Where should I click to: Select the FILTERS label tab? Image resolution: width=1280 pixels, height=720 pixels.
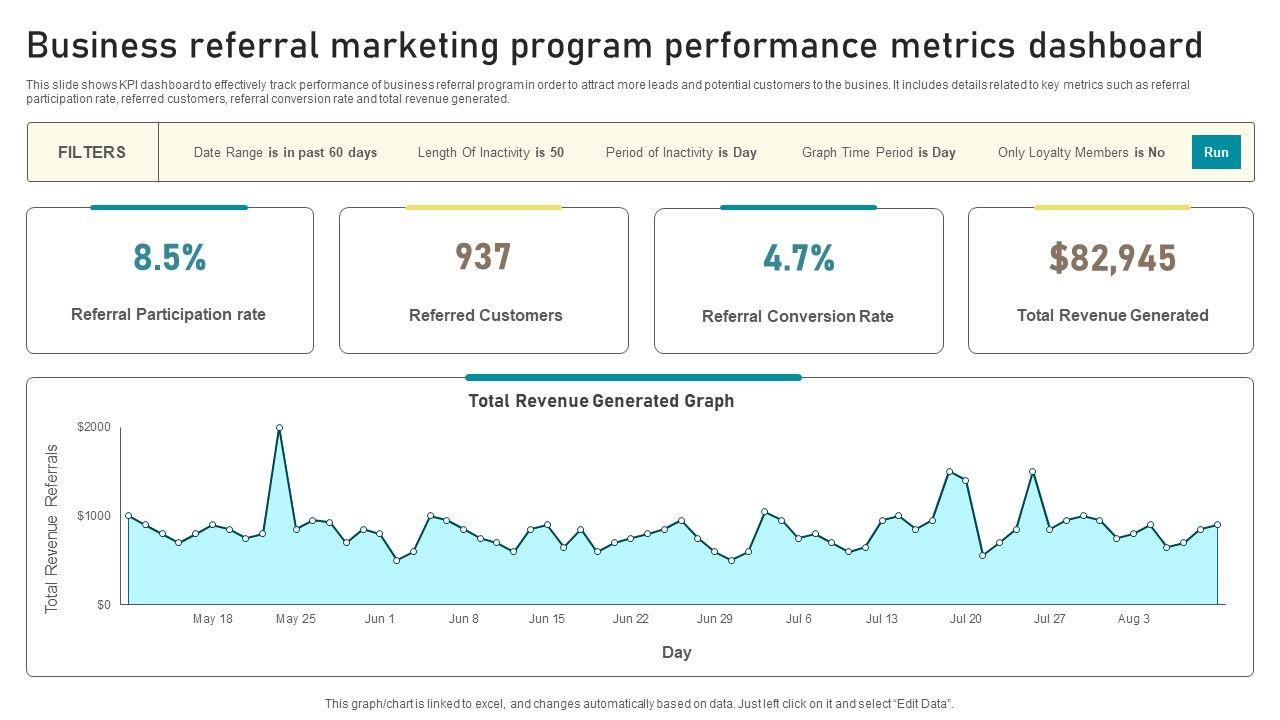tap(92, 152)
